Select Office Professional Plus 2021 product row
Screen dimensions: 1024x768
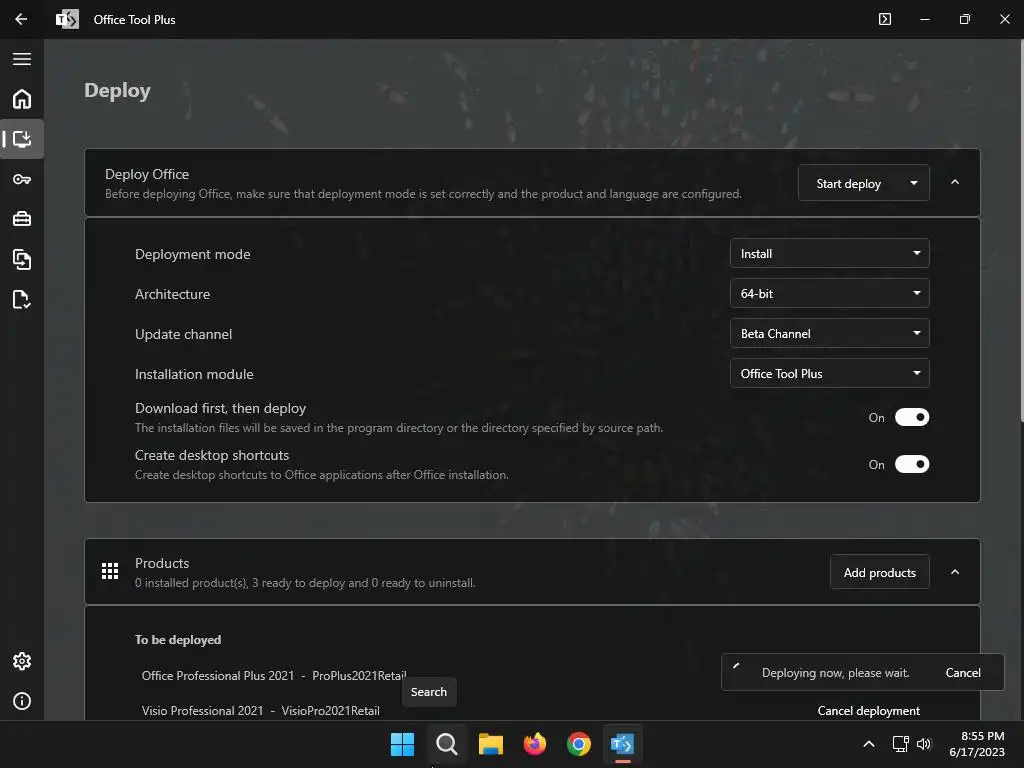pyautogui.click(x=274, y=675)
